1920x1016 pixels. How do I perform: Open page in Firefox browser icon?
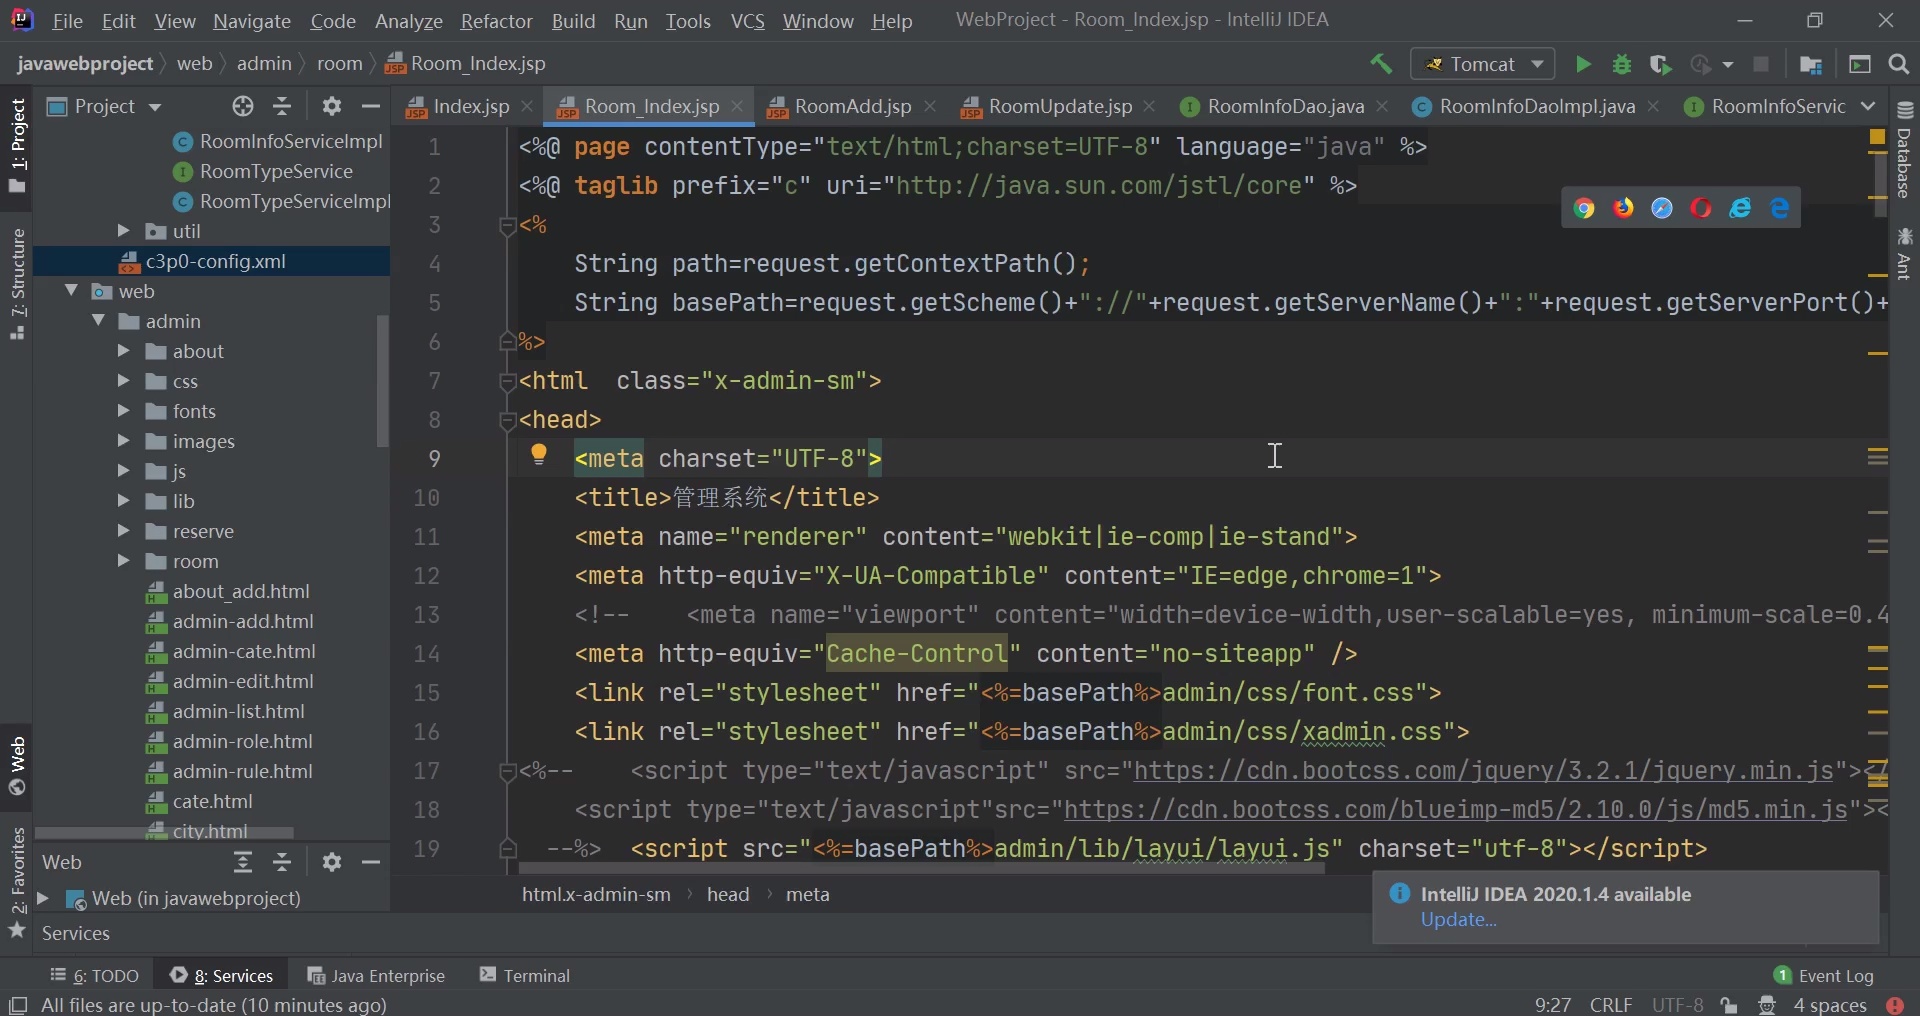[1623, 208]
